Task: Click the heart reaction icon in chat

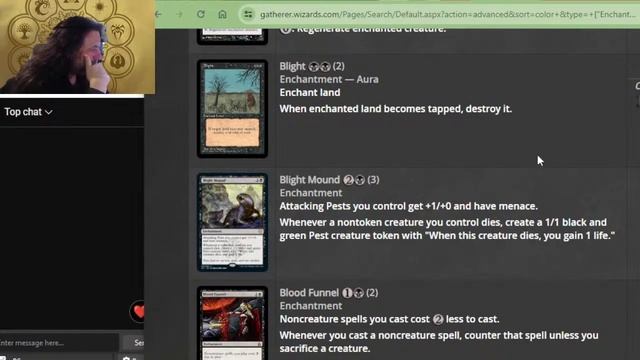Action: click(138, 312)
